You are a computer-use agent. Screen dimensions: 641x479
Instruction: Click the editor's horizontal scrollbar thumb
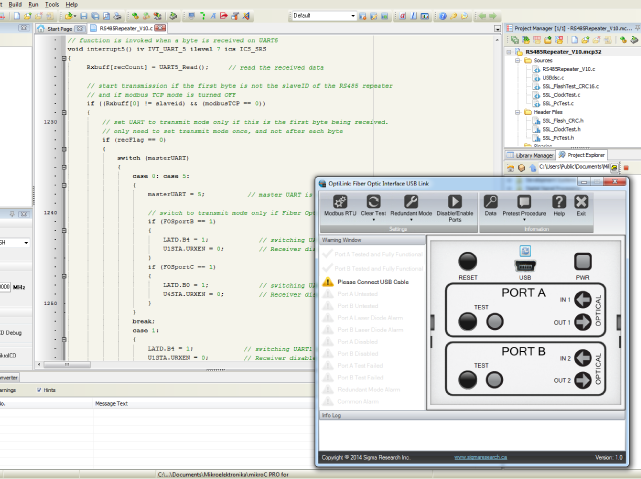[x=67, y=364]
